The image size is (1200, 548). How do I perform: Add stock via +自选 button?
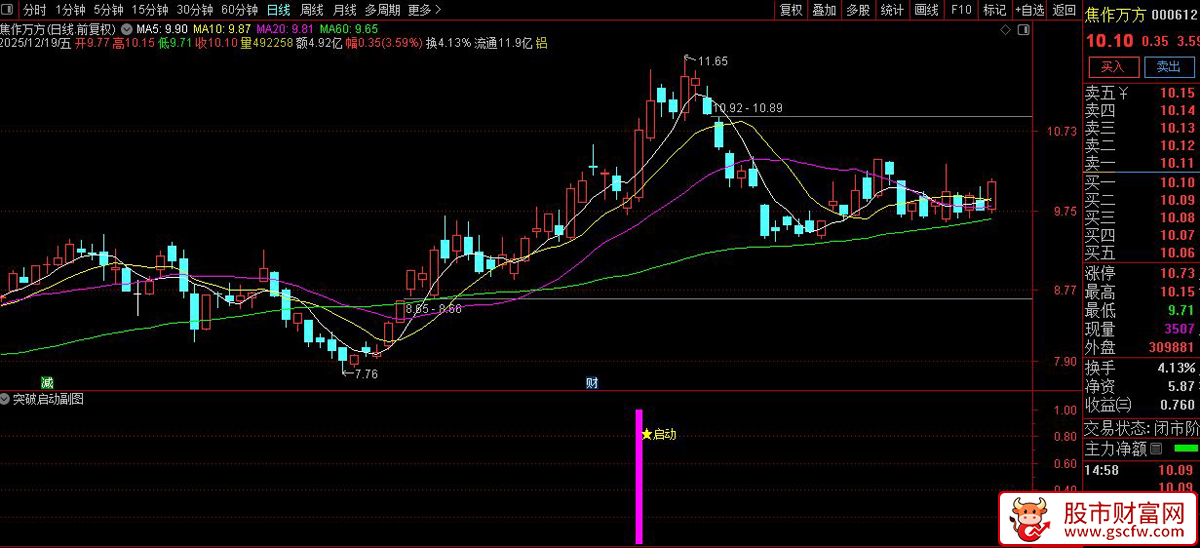(x=1029, y=10)
